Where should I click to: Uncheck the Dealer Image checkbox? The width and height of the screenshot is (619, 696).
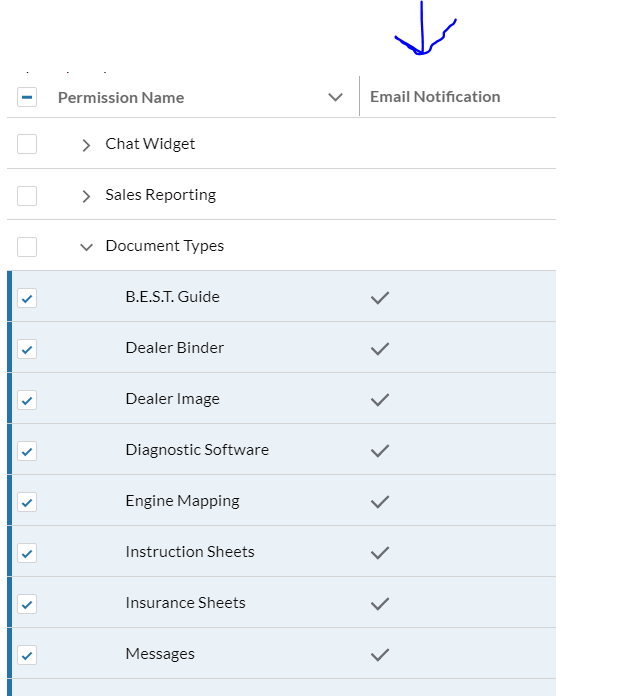27,400
